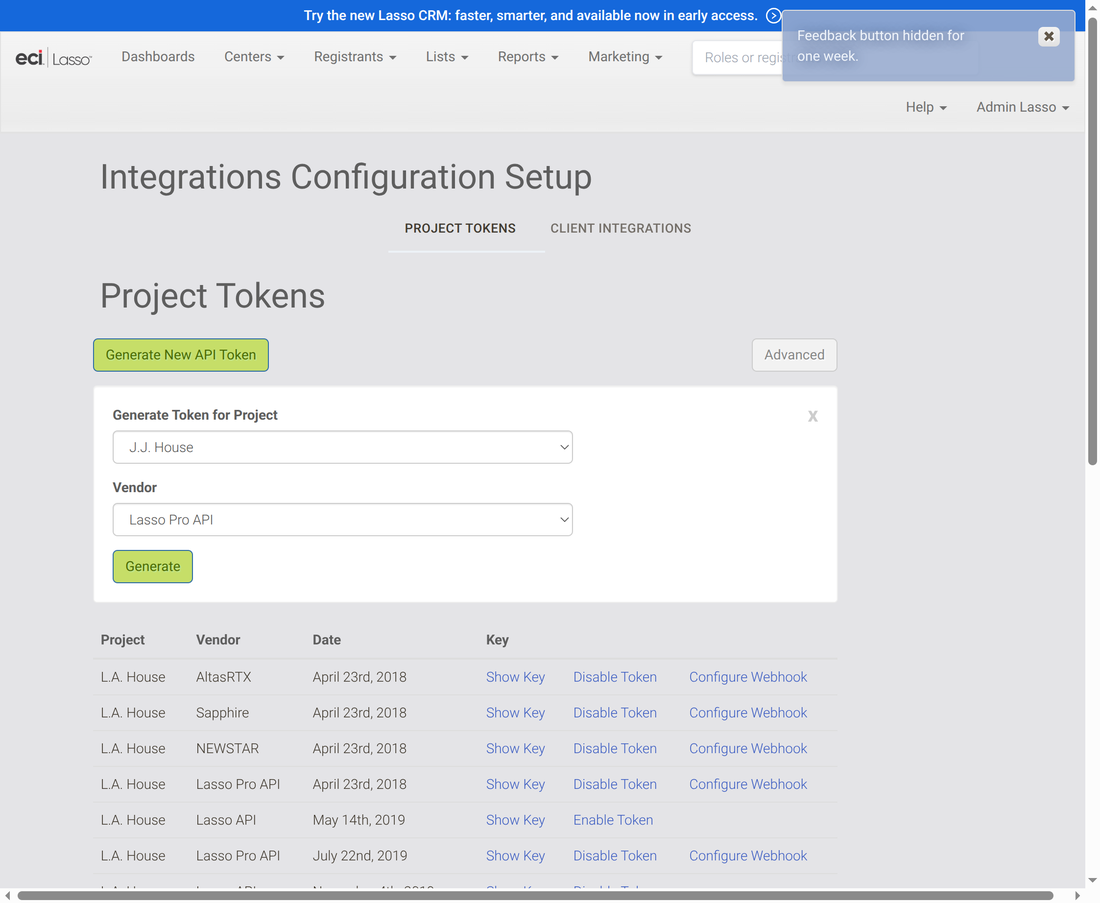Disable Token for the Sapphire vendor
Screen dimensions: 1100x903
click(615, 713)
